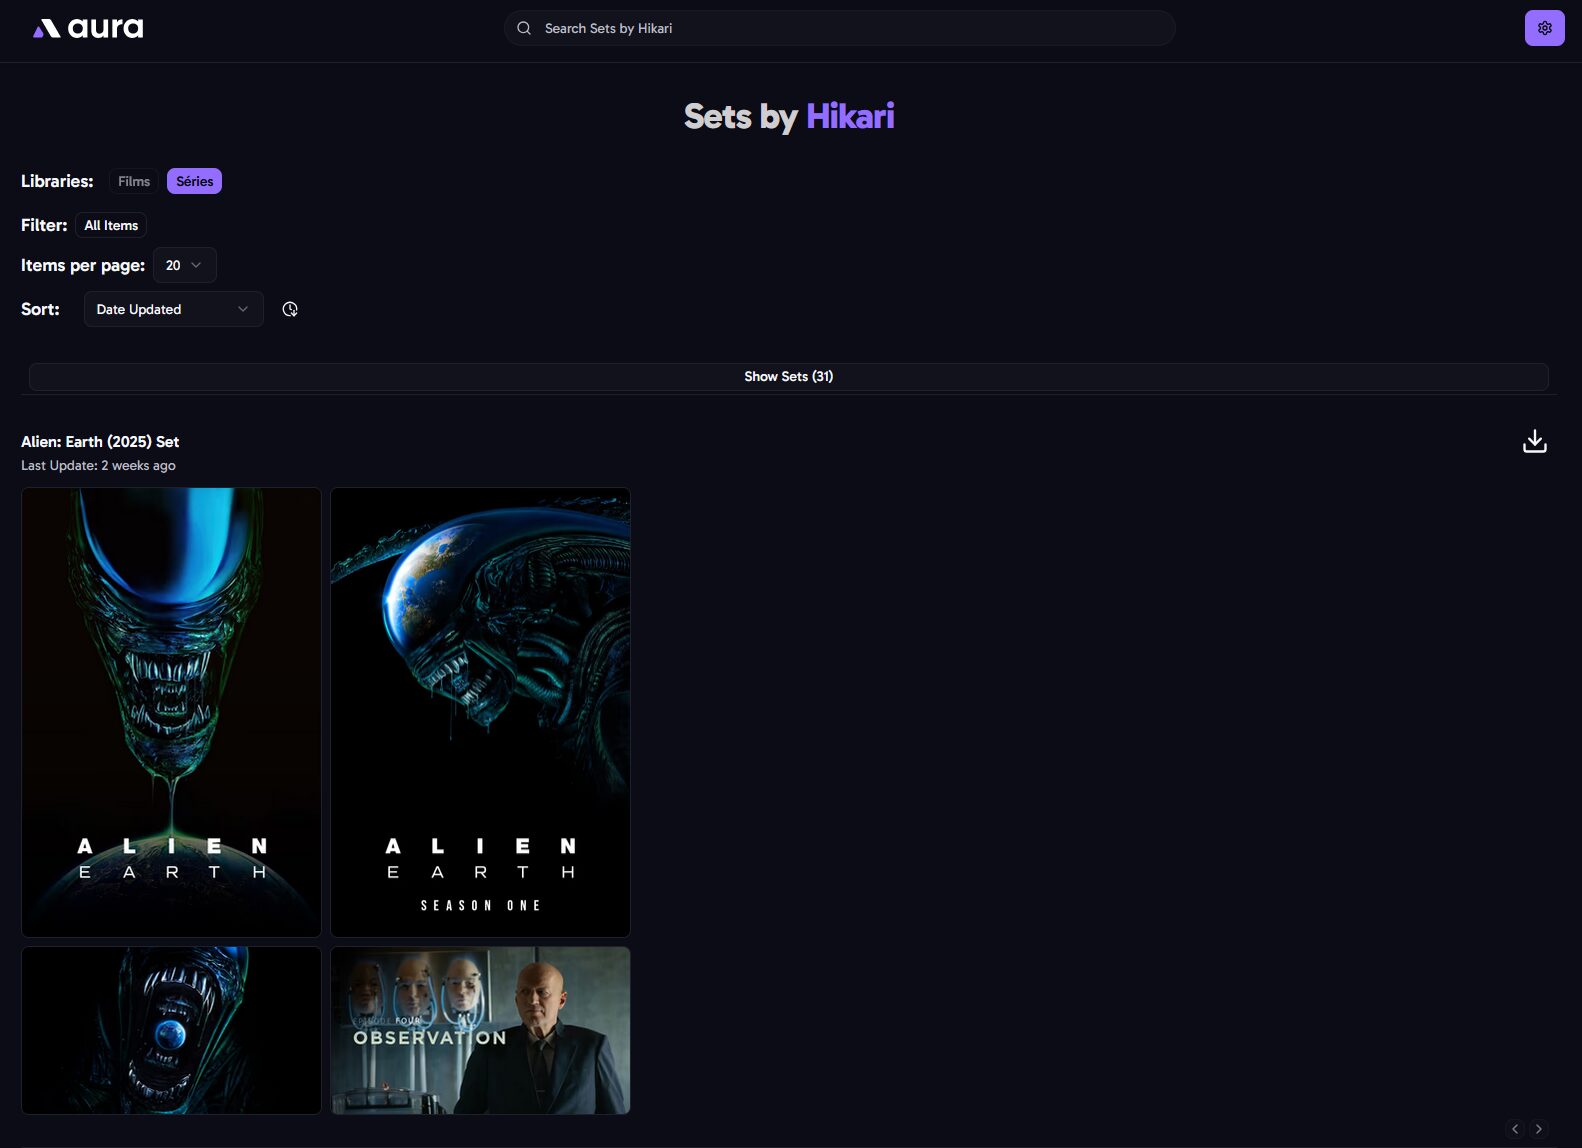
Task: Go to previous page arrow
Action: click(x=1515, y=1129)
